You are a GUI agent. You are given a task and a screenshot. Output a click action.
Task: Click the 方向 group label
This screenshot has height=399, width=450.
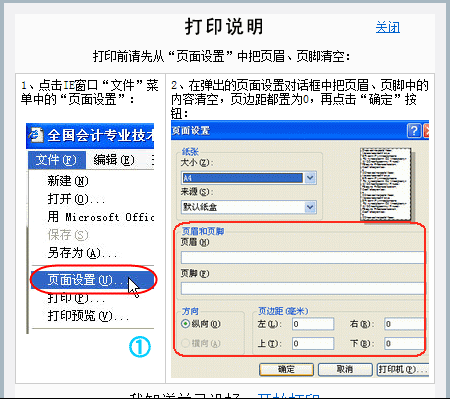pyautogui.click(x=190, y=311)
